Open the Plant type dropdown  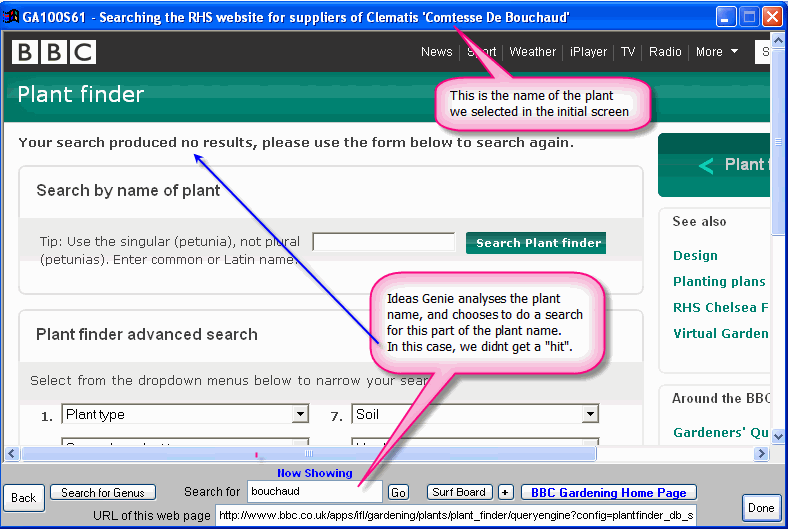[185, 414]
